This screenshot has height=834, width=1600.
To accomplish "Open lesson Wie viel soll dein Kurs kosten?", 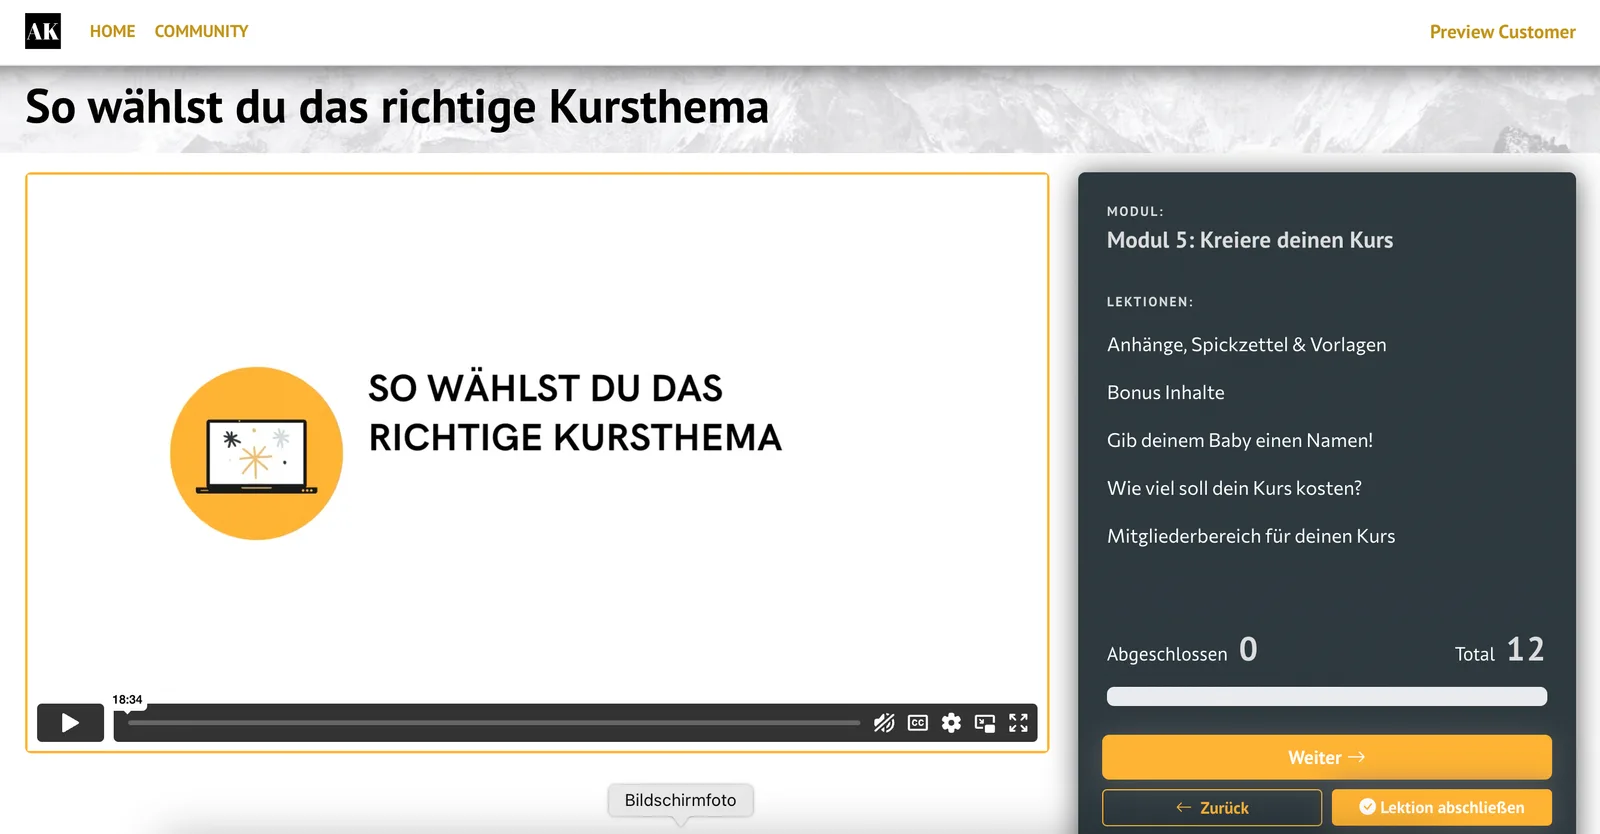I will point(1234,489).
